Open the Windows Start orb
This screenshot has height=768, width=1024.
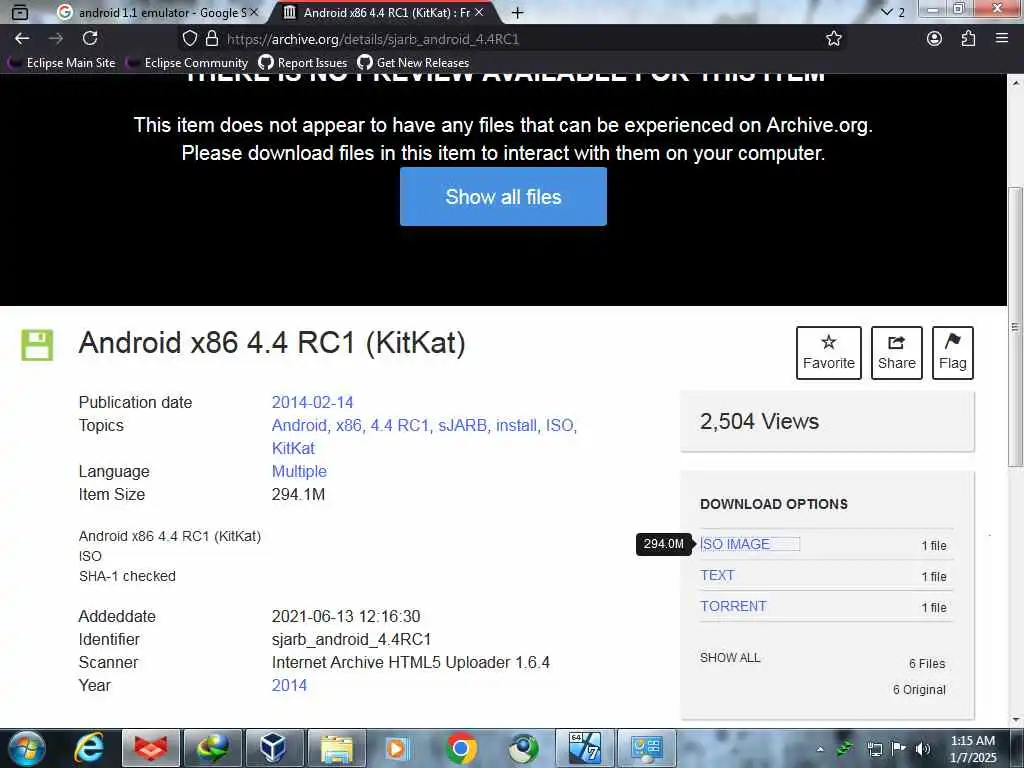(26, 748)
